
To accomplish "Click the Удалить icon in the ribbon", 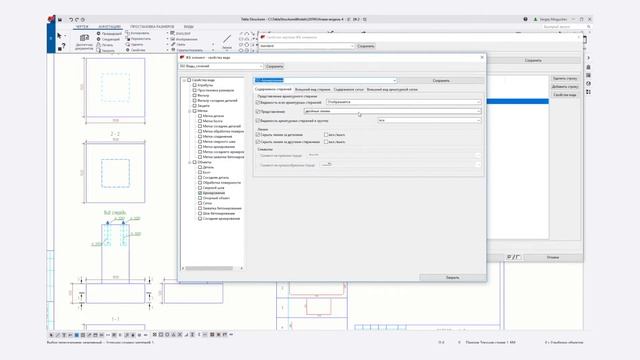I will [127, 44].
